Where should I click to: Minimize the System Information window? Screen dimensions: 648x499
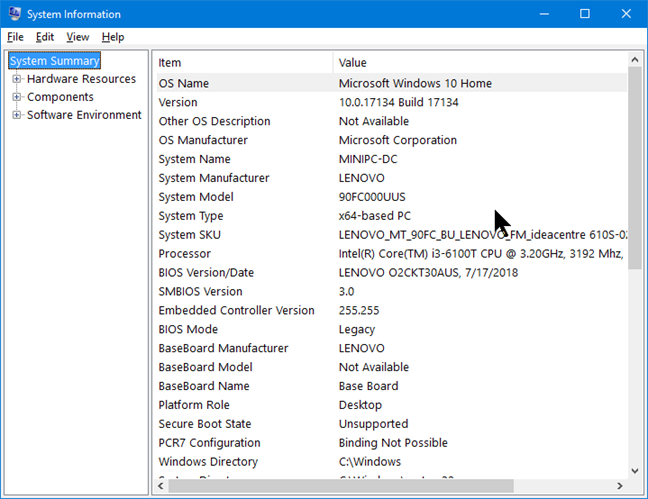[x=545, y=14]
